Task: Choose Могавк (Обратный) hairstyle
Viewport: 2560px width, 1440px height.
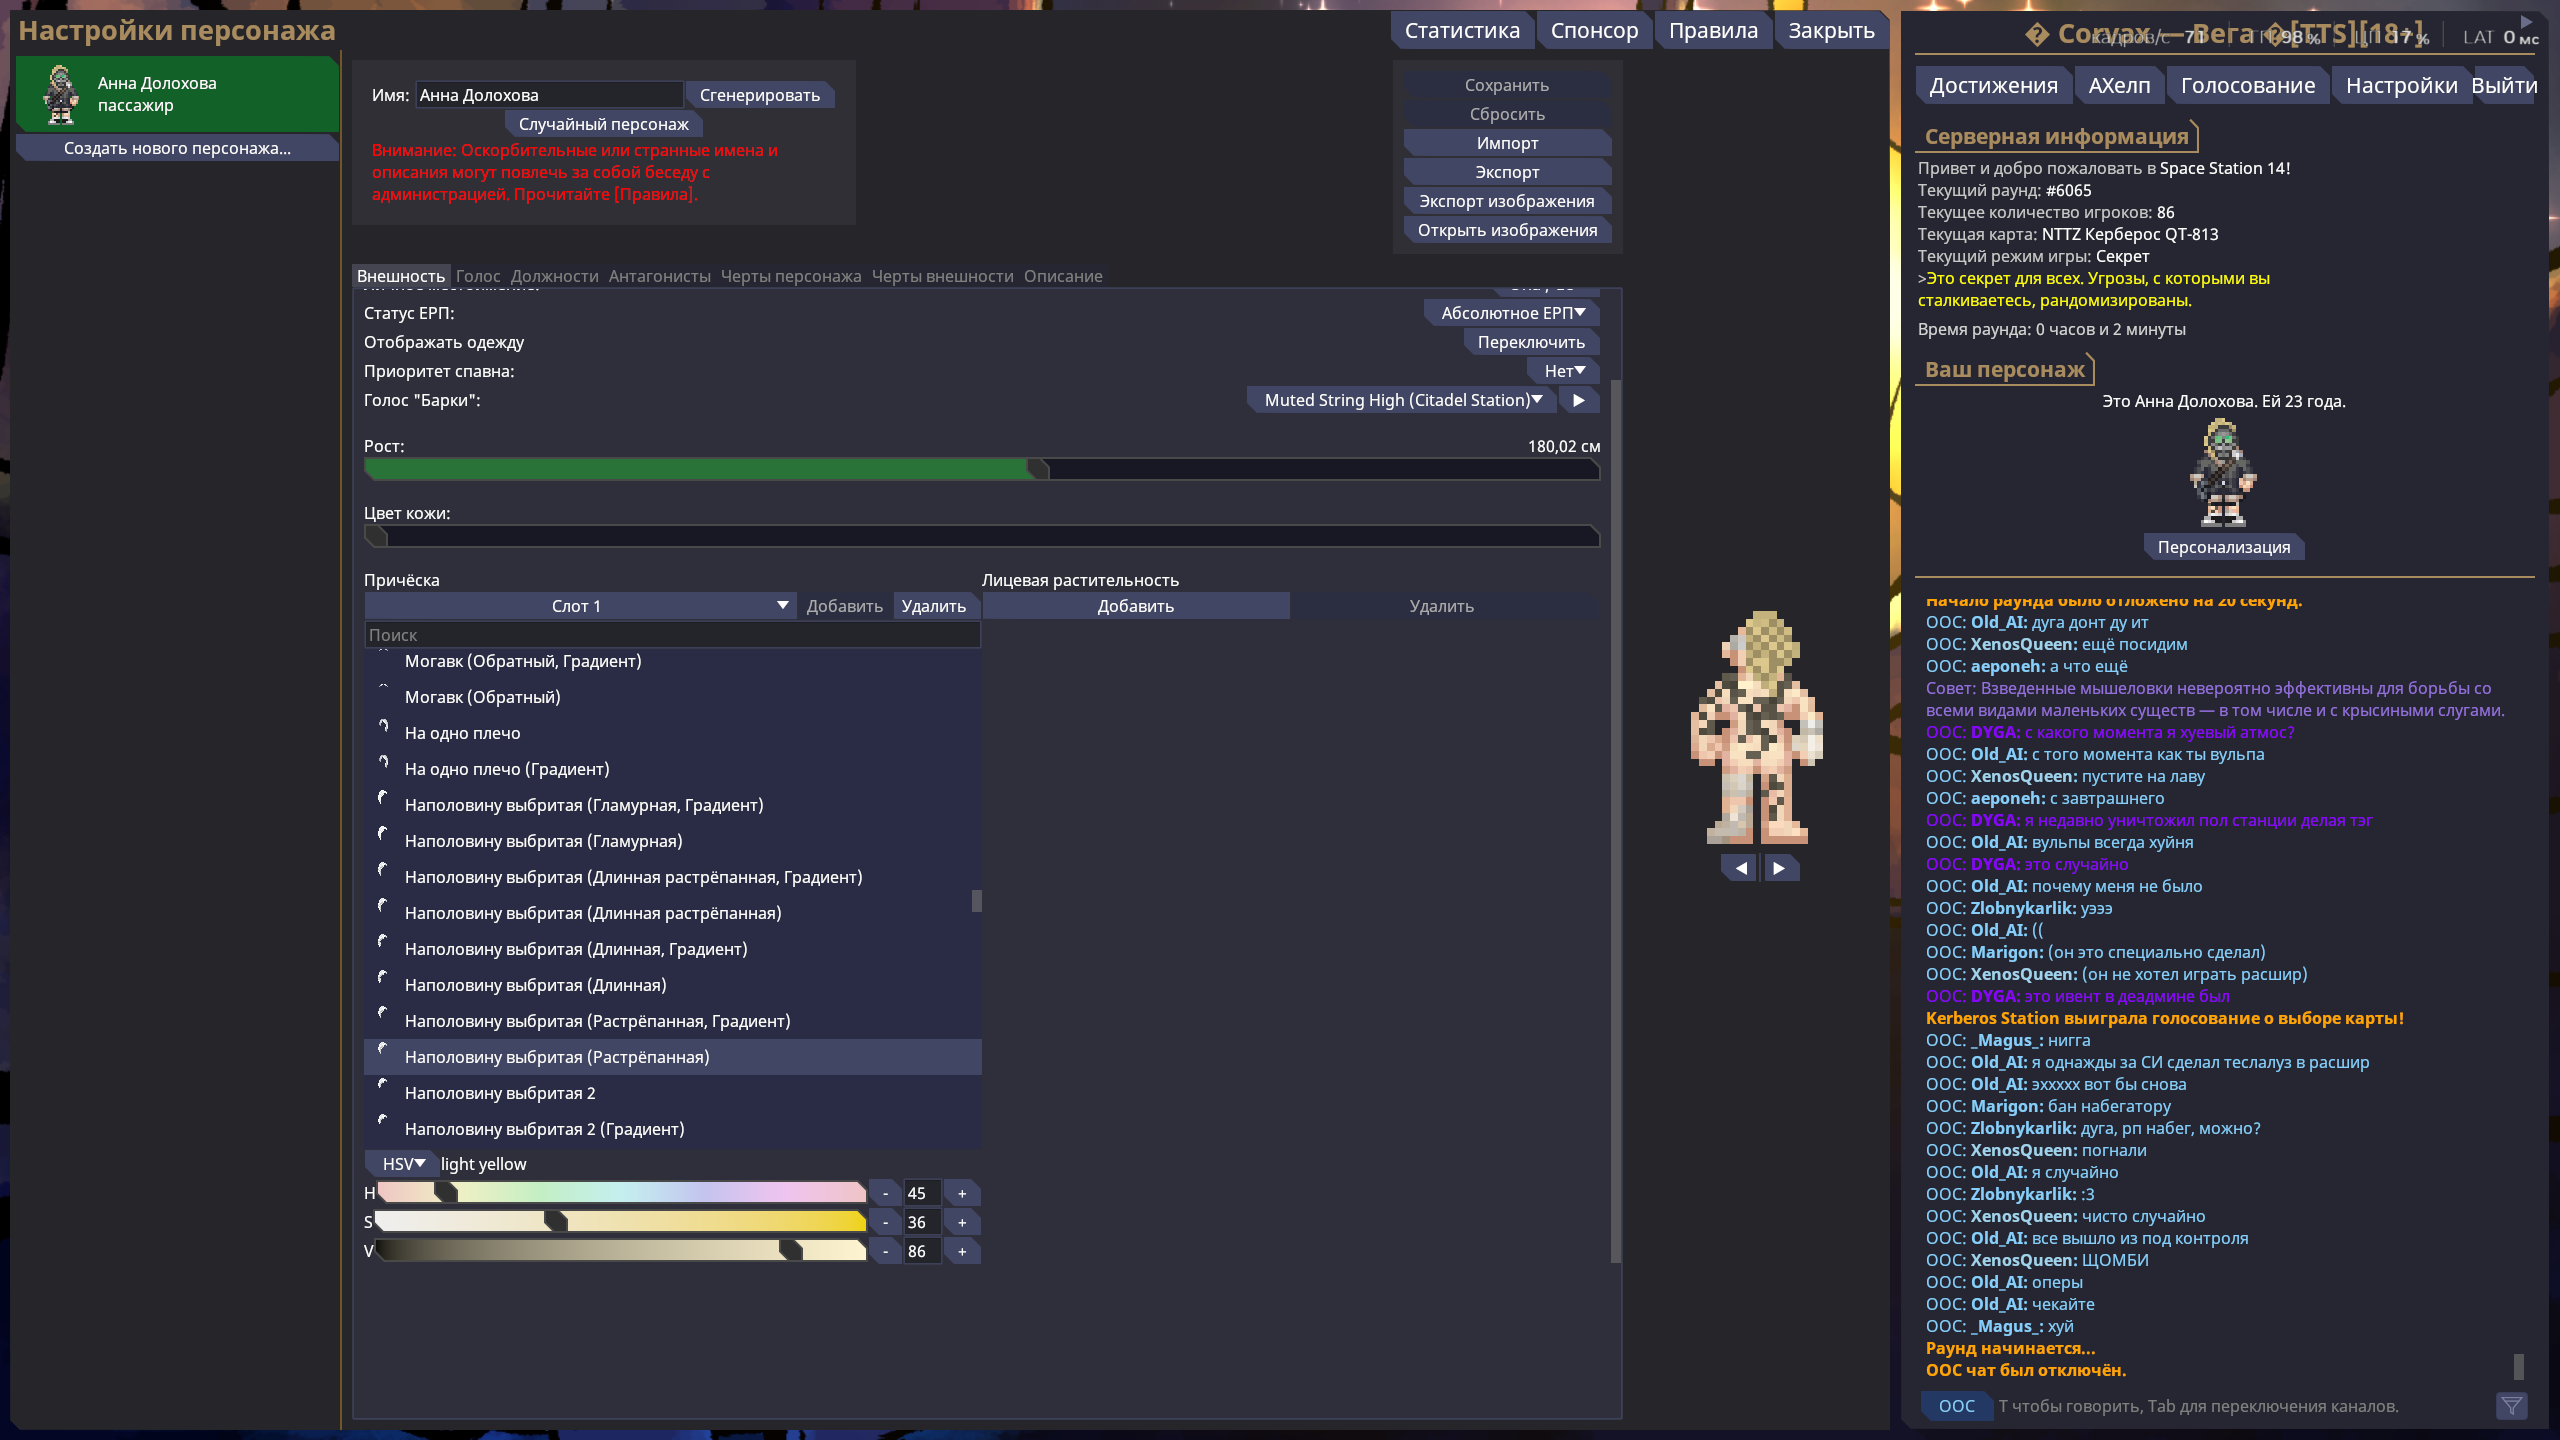Action: 482,697
